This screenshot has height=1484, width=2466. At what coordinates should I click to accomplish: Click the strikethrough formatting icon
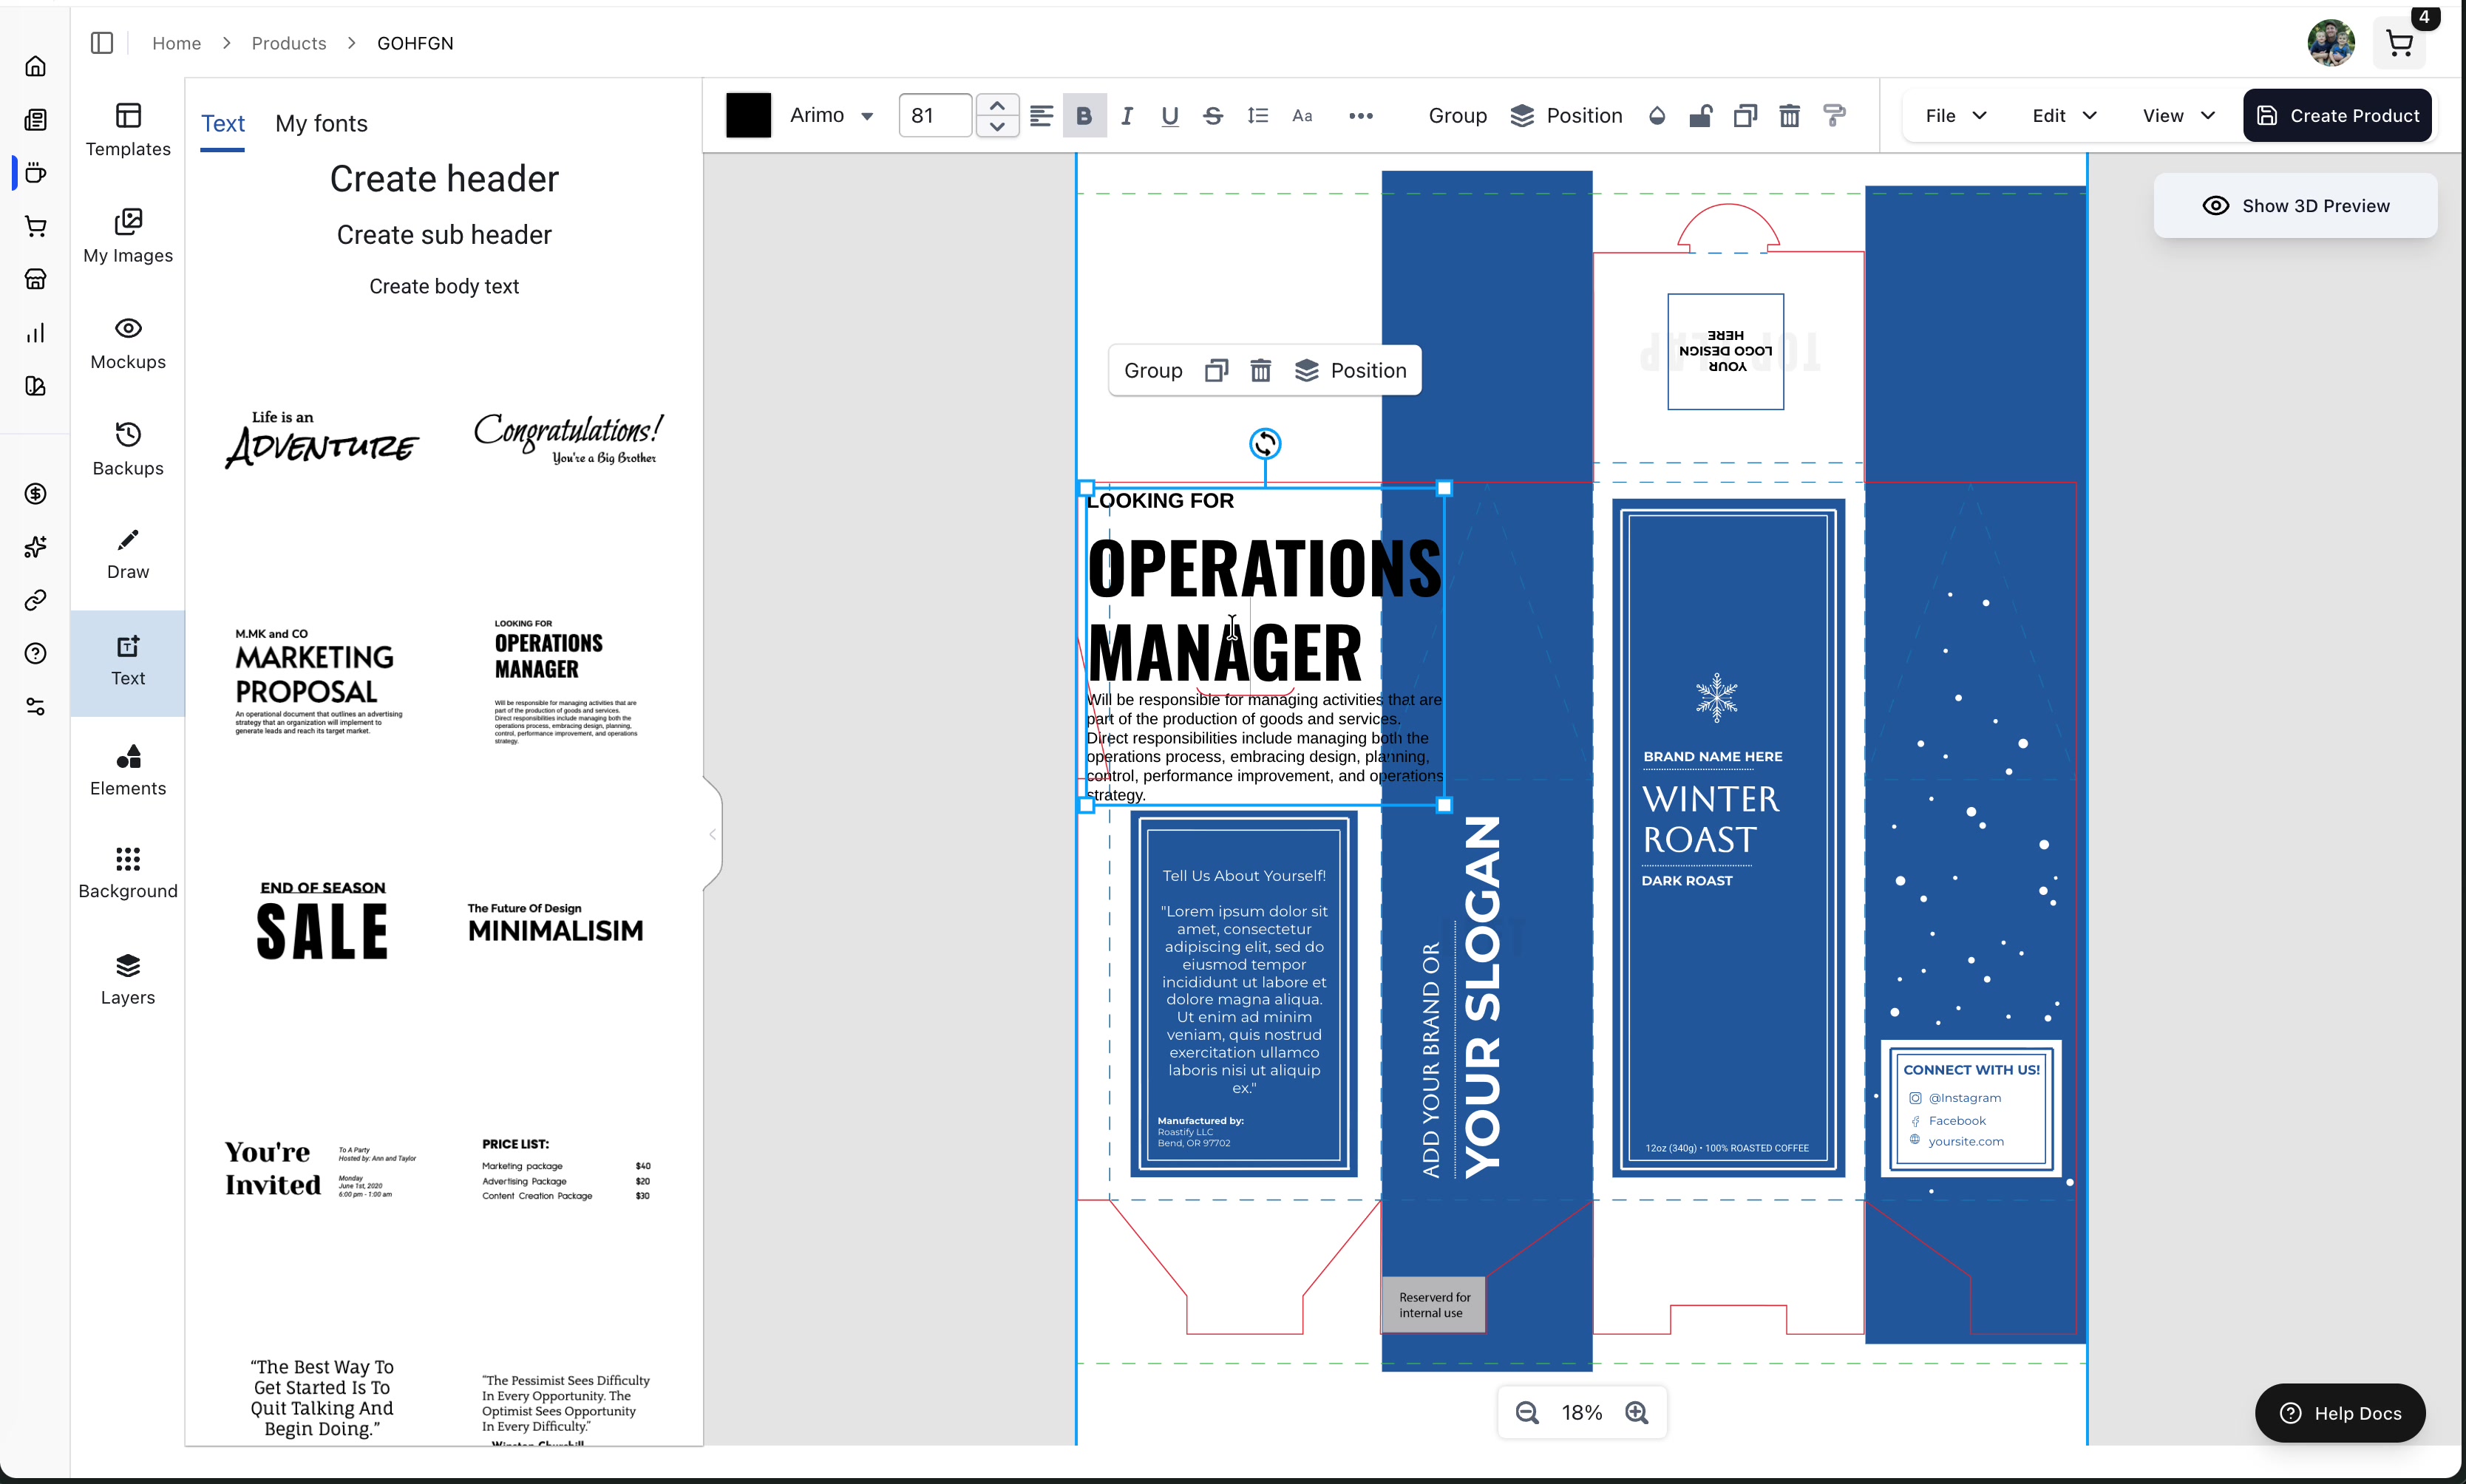tap(1213, 116)
